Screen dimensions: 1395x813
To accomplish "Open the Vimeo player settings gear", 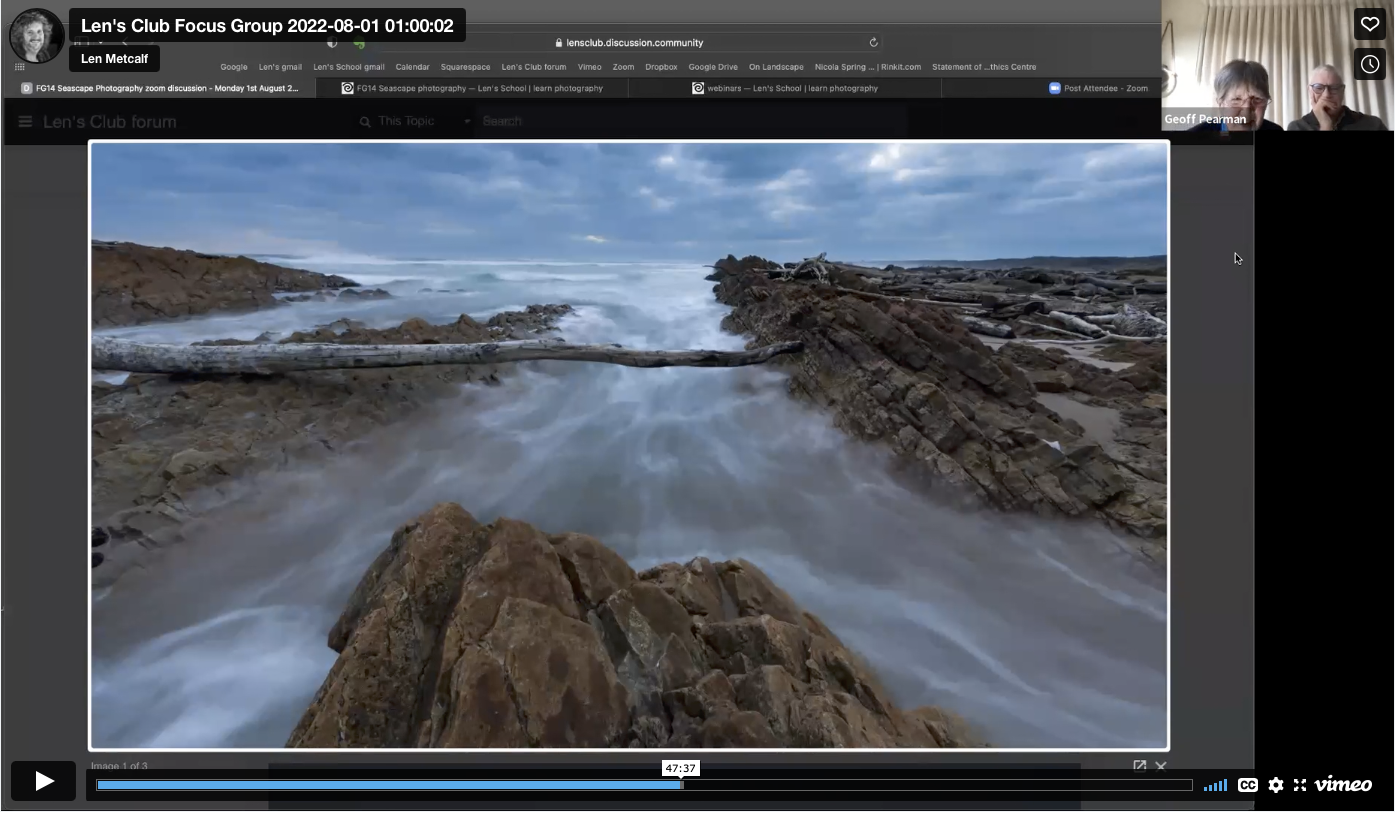I will (1275, 785).
